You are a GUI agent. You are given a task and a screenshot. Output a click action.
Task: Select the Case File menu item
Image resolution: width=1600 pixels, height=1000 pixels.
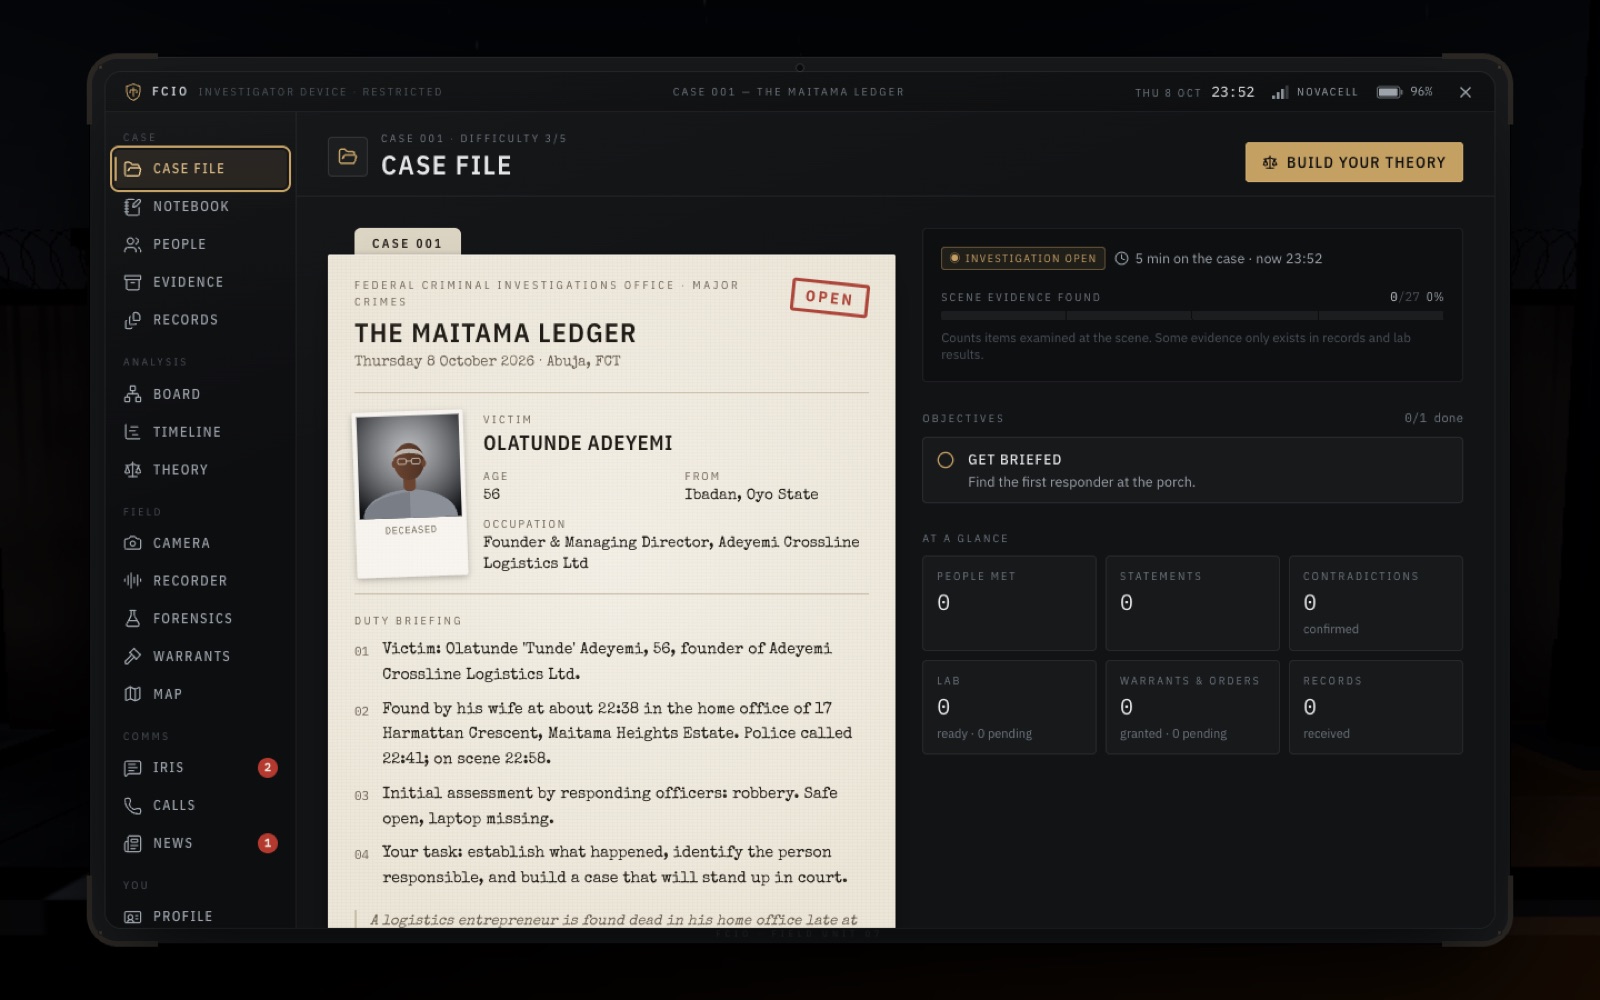(x=201, y=169)
